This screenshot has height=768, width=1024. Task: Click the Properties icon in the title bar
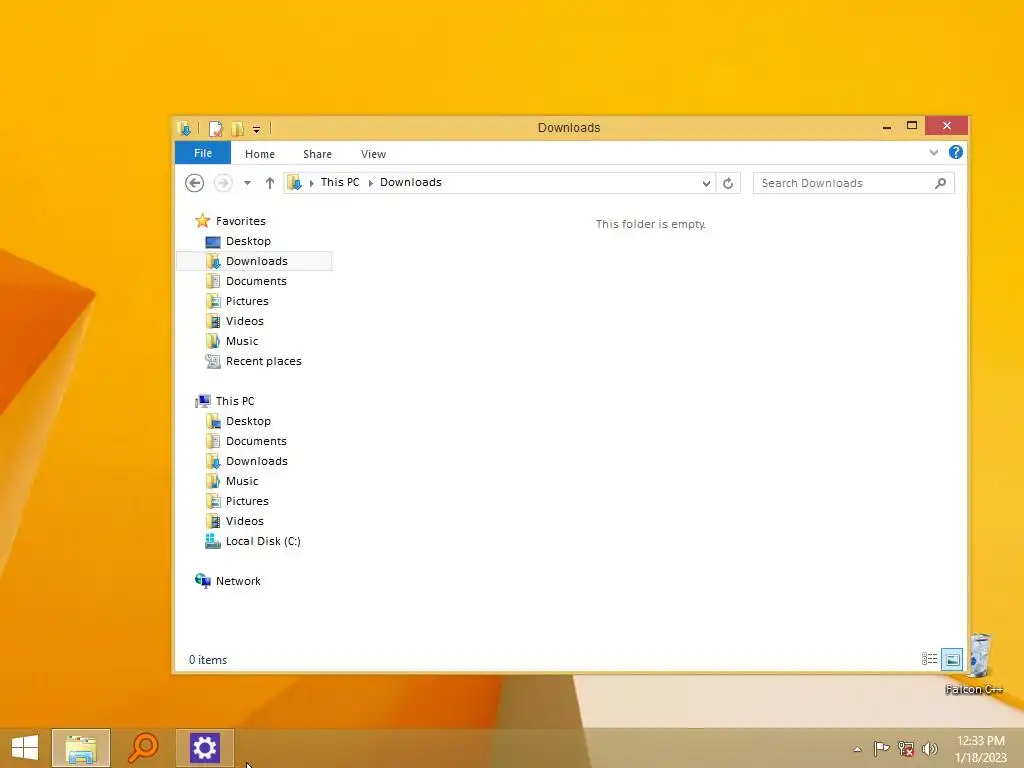[216, 129]
